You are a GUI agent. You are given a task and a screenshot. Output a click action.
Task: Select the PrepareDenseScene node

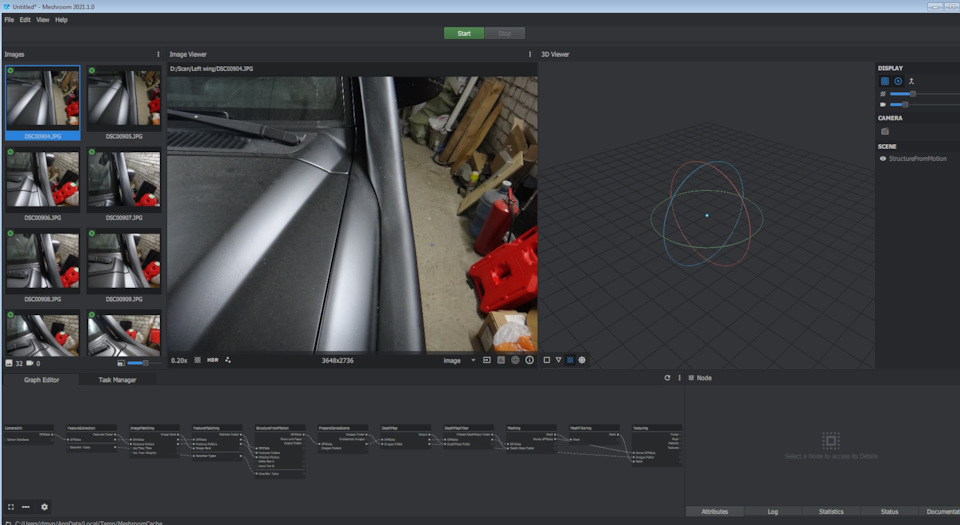click(x=343, y=438)
